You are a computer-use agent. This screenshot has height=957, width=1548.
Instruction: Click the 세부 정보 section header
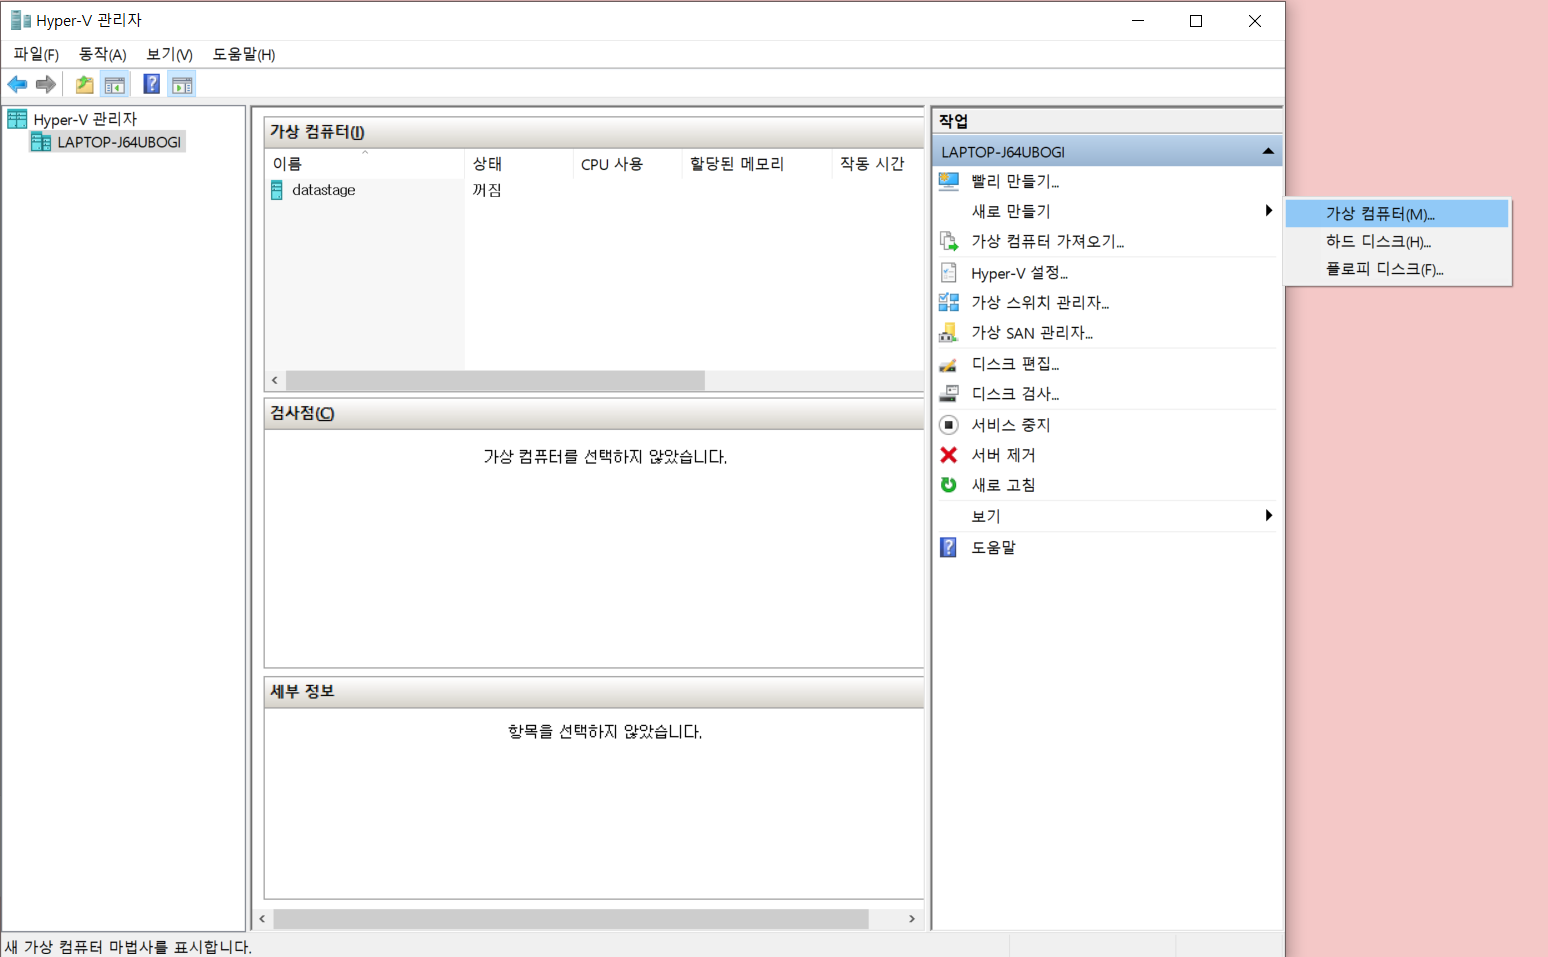[x=594, y=692]
